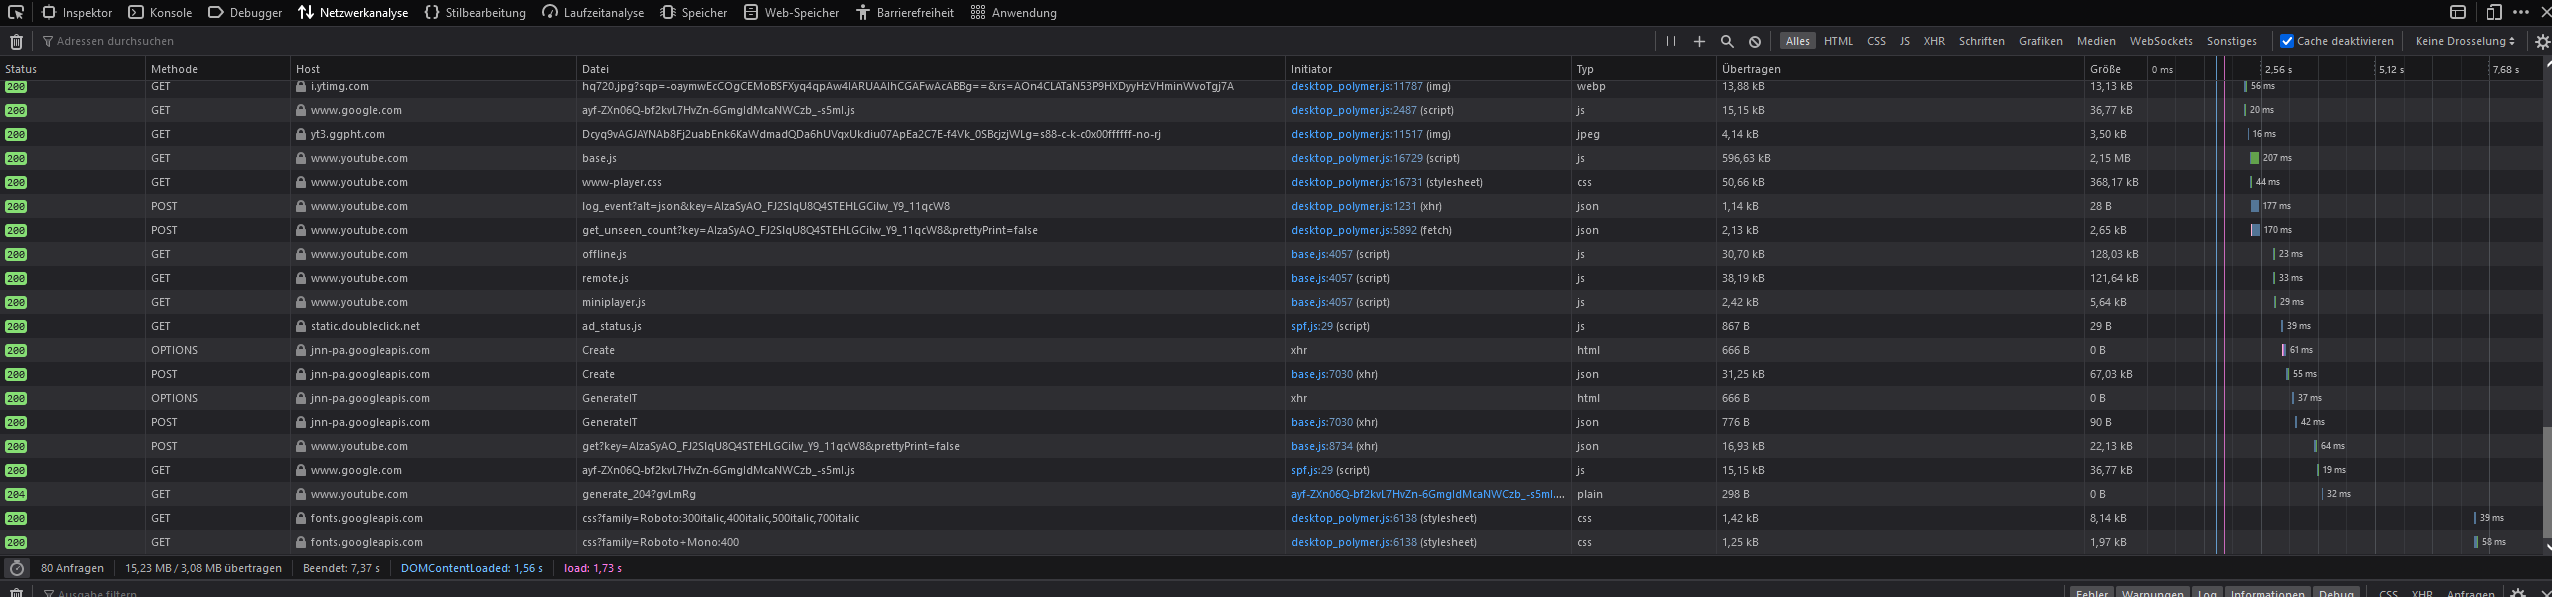Screen dimensions: 2552x597
Task: Click the plus icon in the network toolbar
Action: pos(1698,41)
